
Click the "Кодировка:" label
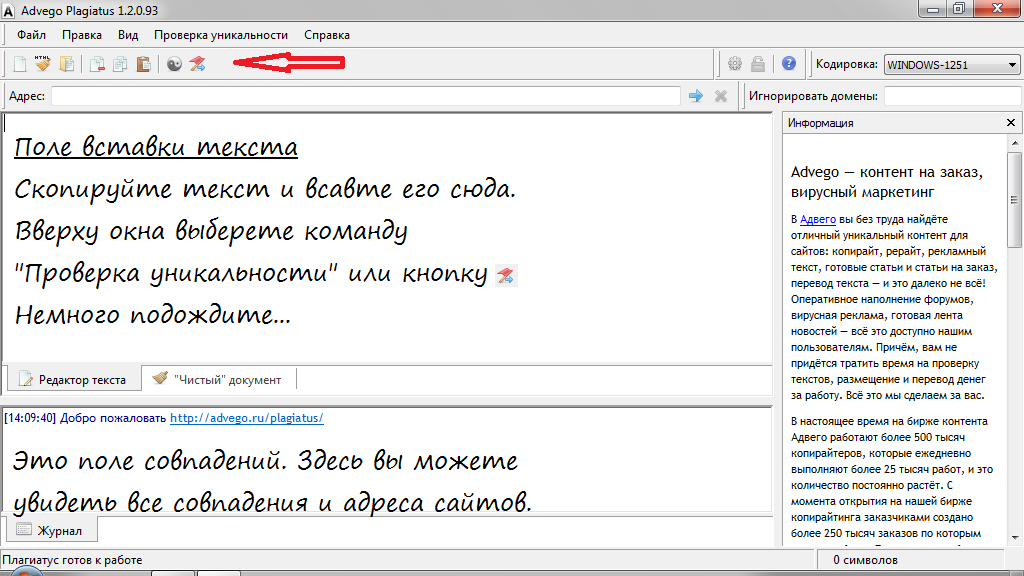(846, 65)
